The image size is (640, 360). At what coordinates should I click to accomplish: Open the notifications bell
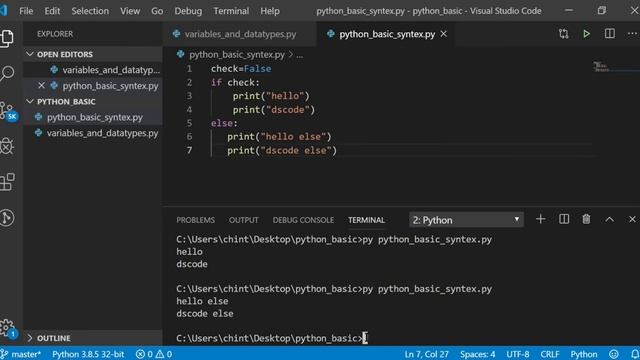(635, 354)
